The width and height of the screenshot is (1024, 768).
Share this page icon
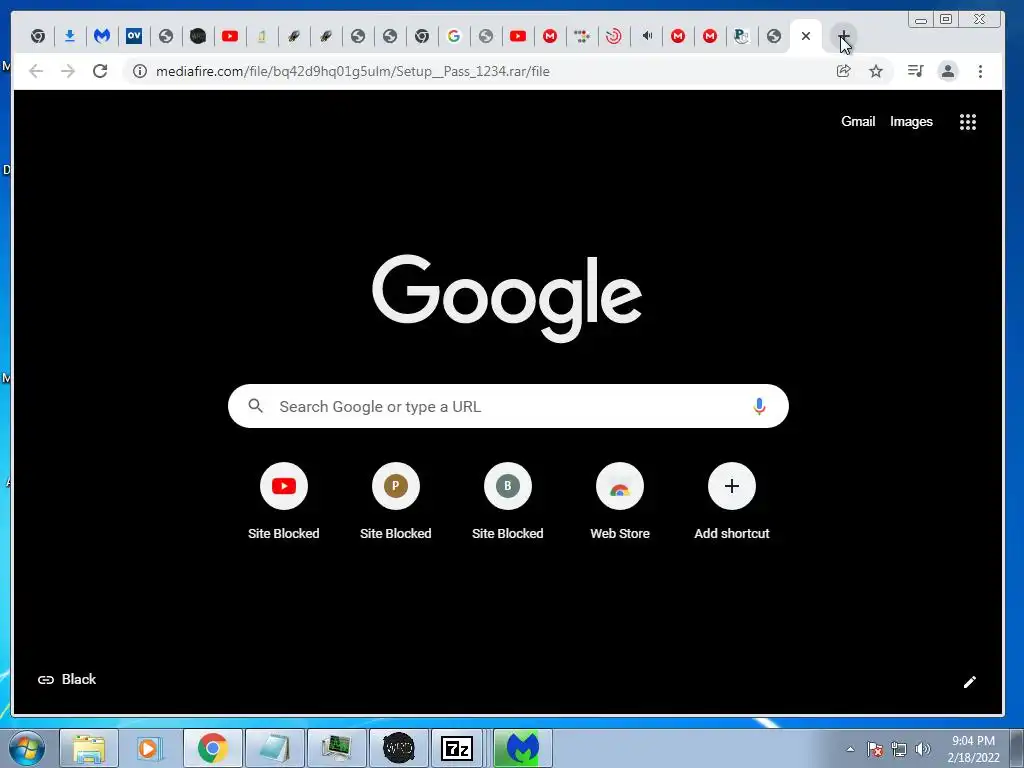844,71
